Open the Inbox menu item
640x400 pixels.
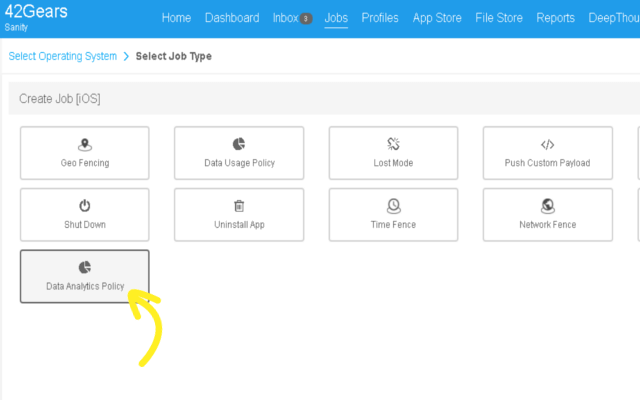[285, 18]
